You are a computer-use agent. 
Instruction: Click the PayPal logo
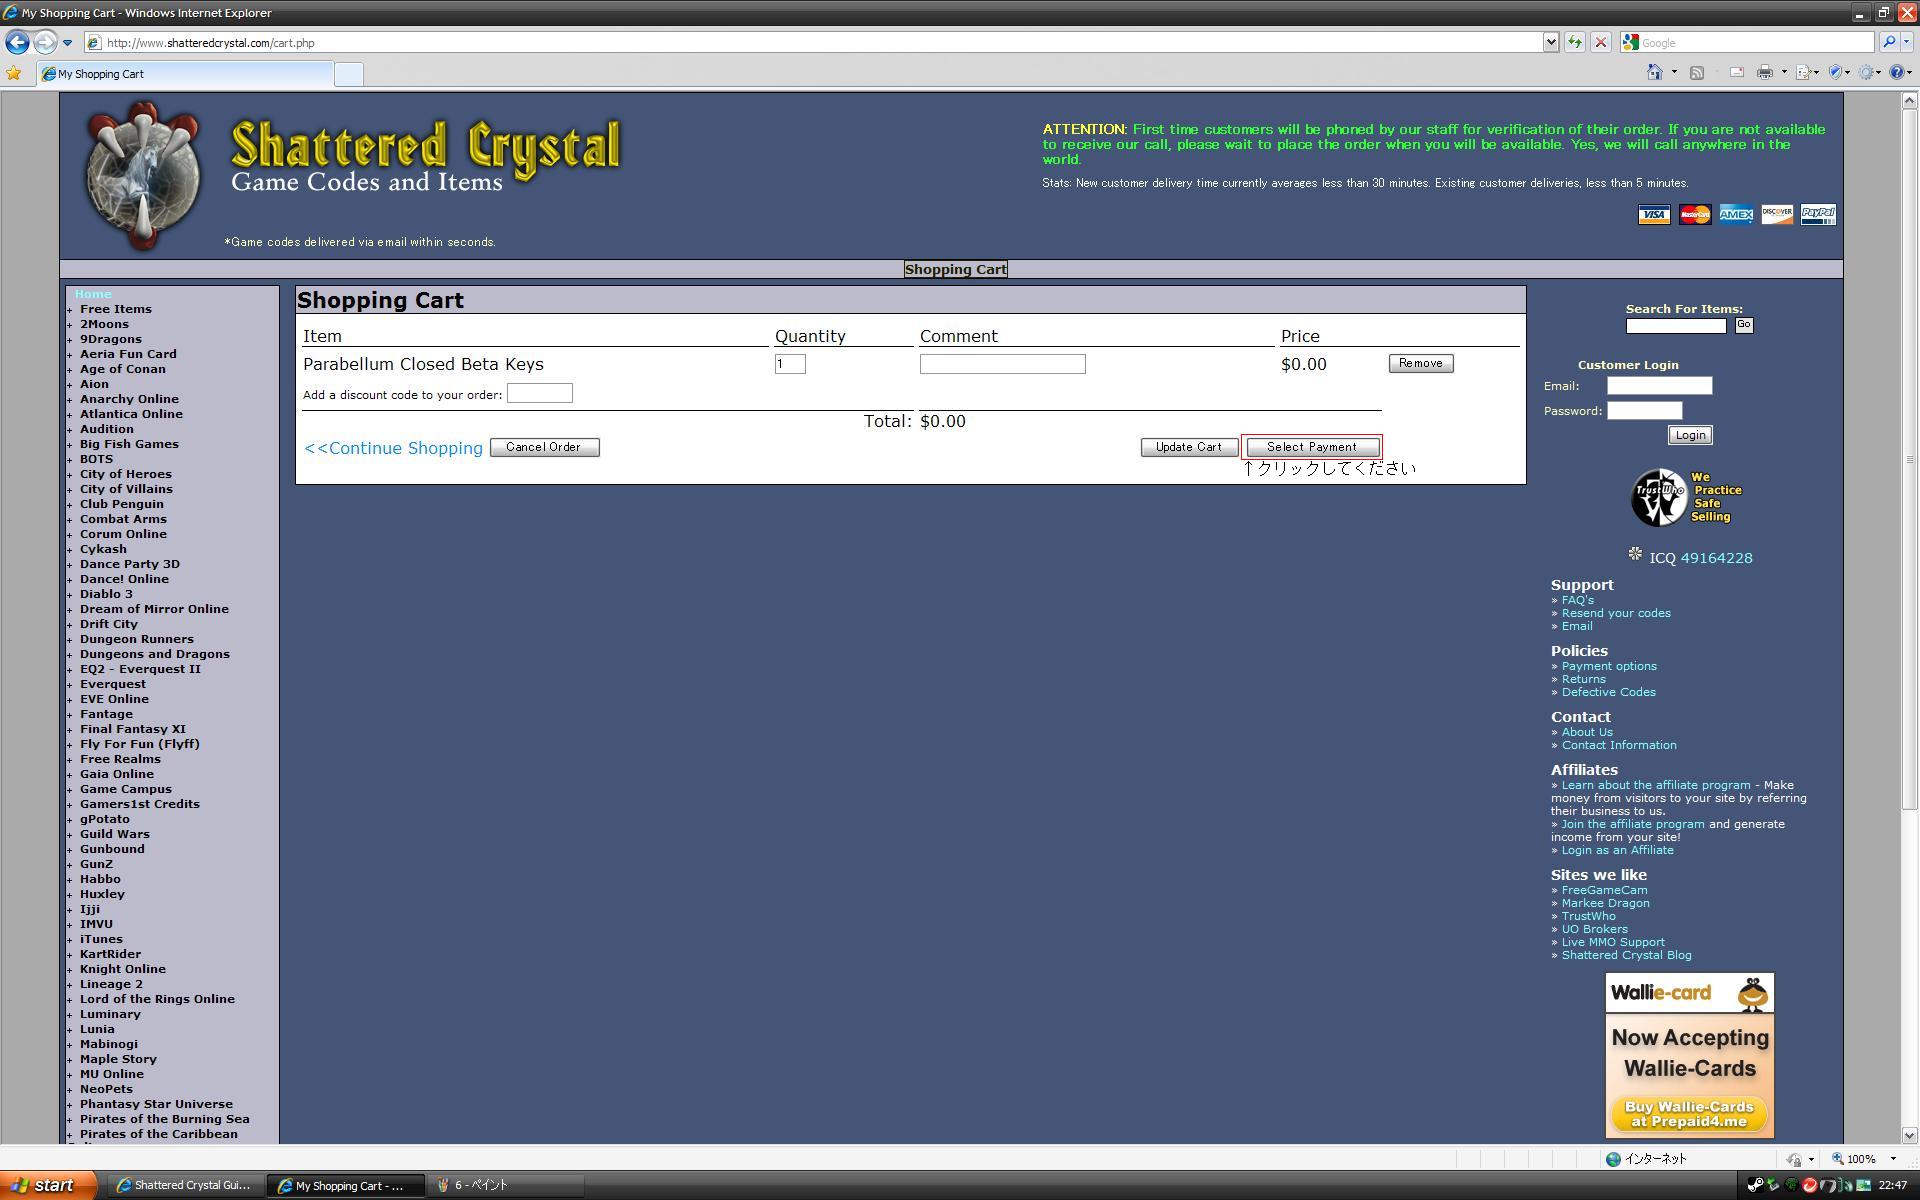[1818, 215]
